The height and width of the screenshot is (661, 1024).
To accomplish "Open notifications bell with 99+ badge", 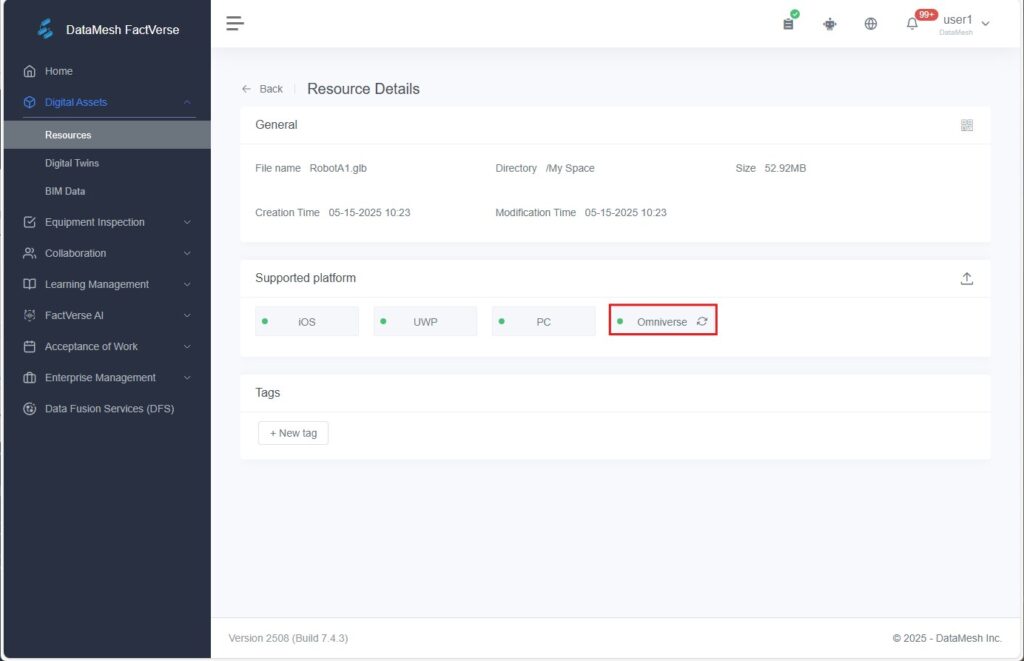I will (x=912, y=24).
